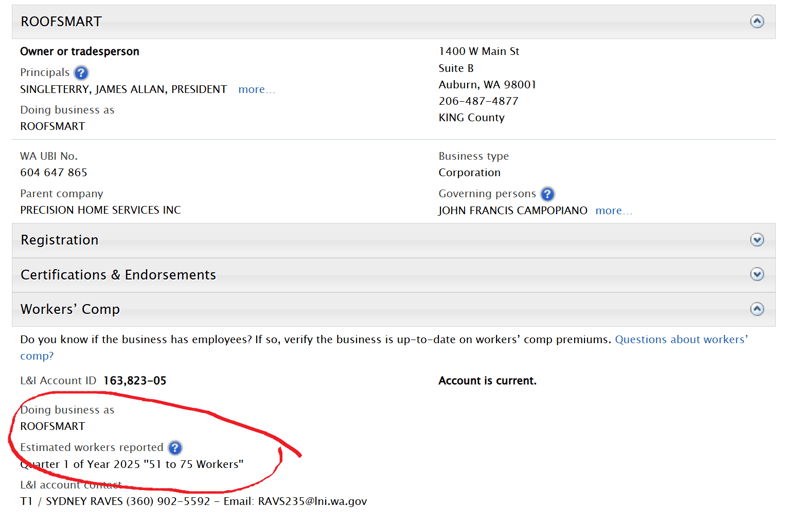Click the Registration header title
This screenshot has width=800, height=525.
pos(60,240)
